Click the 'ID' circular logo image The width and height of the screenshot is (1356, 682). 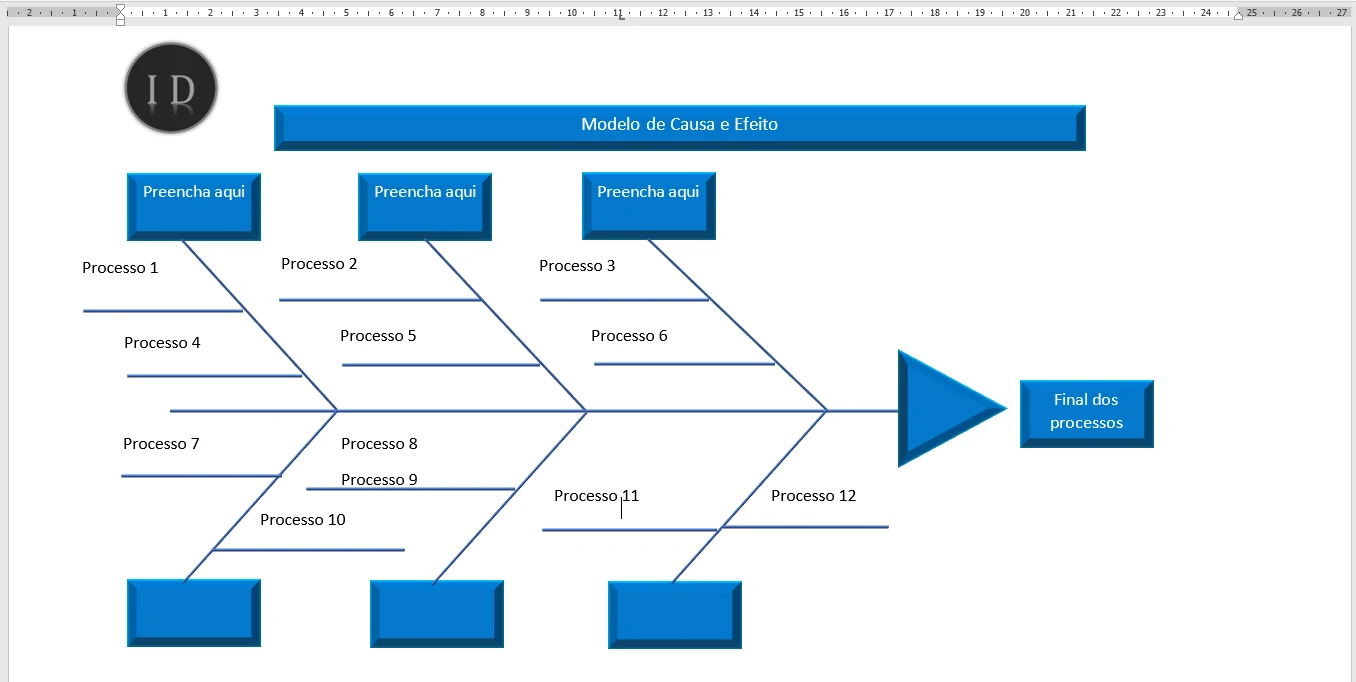170,87
